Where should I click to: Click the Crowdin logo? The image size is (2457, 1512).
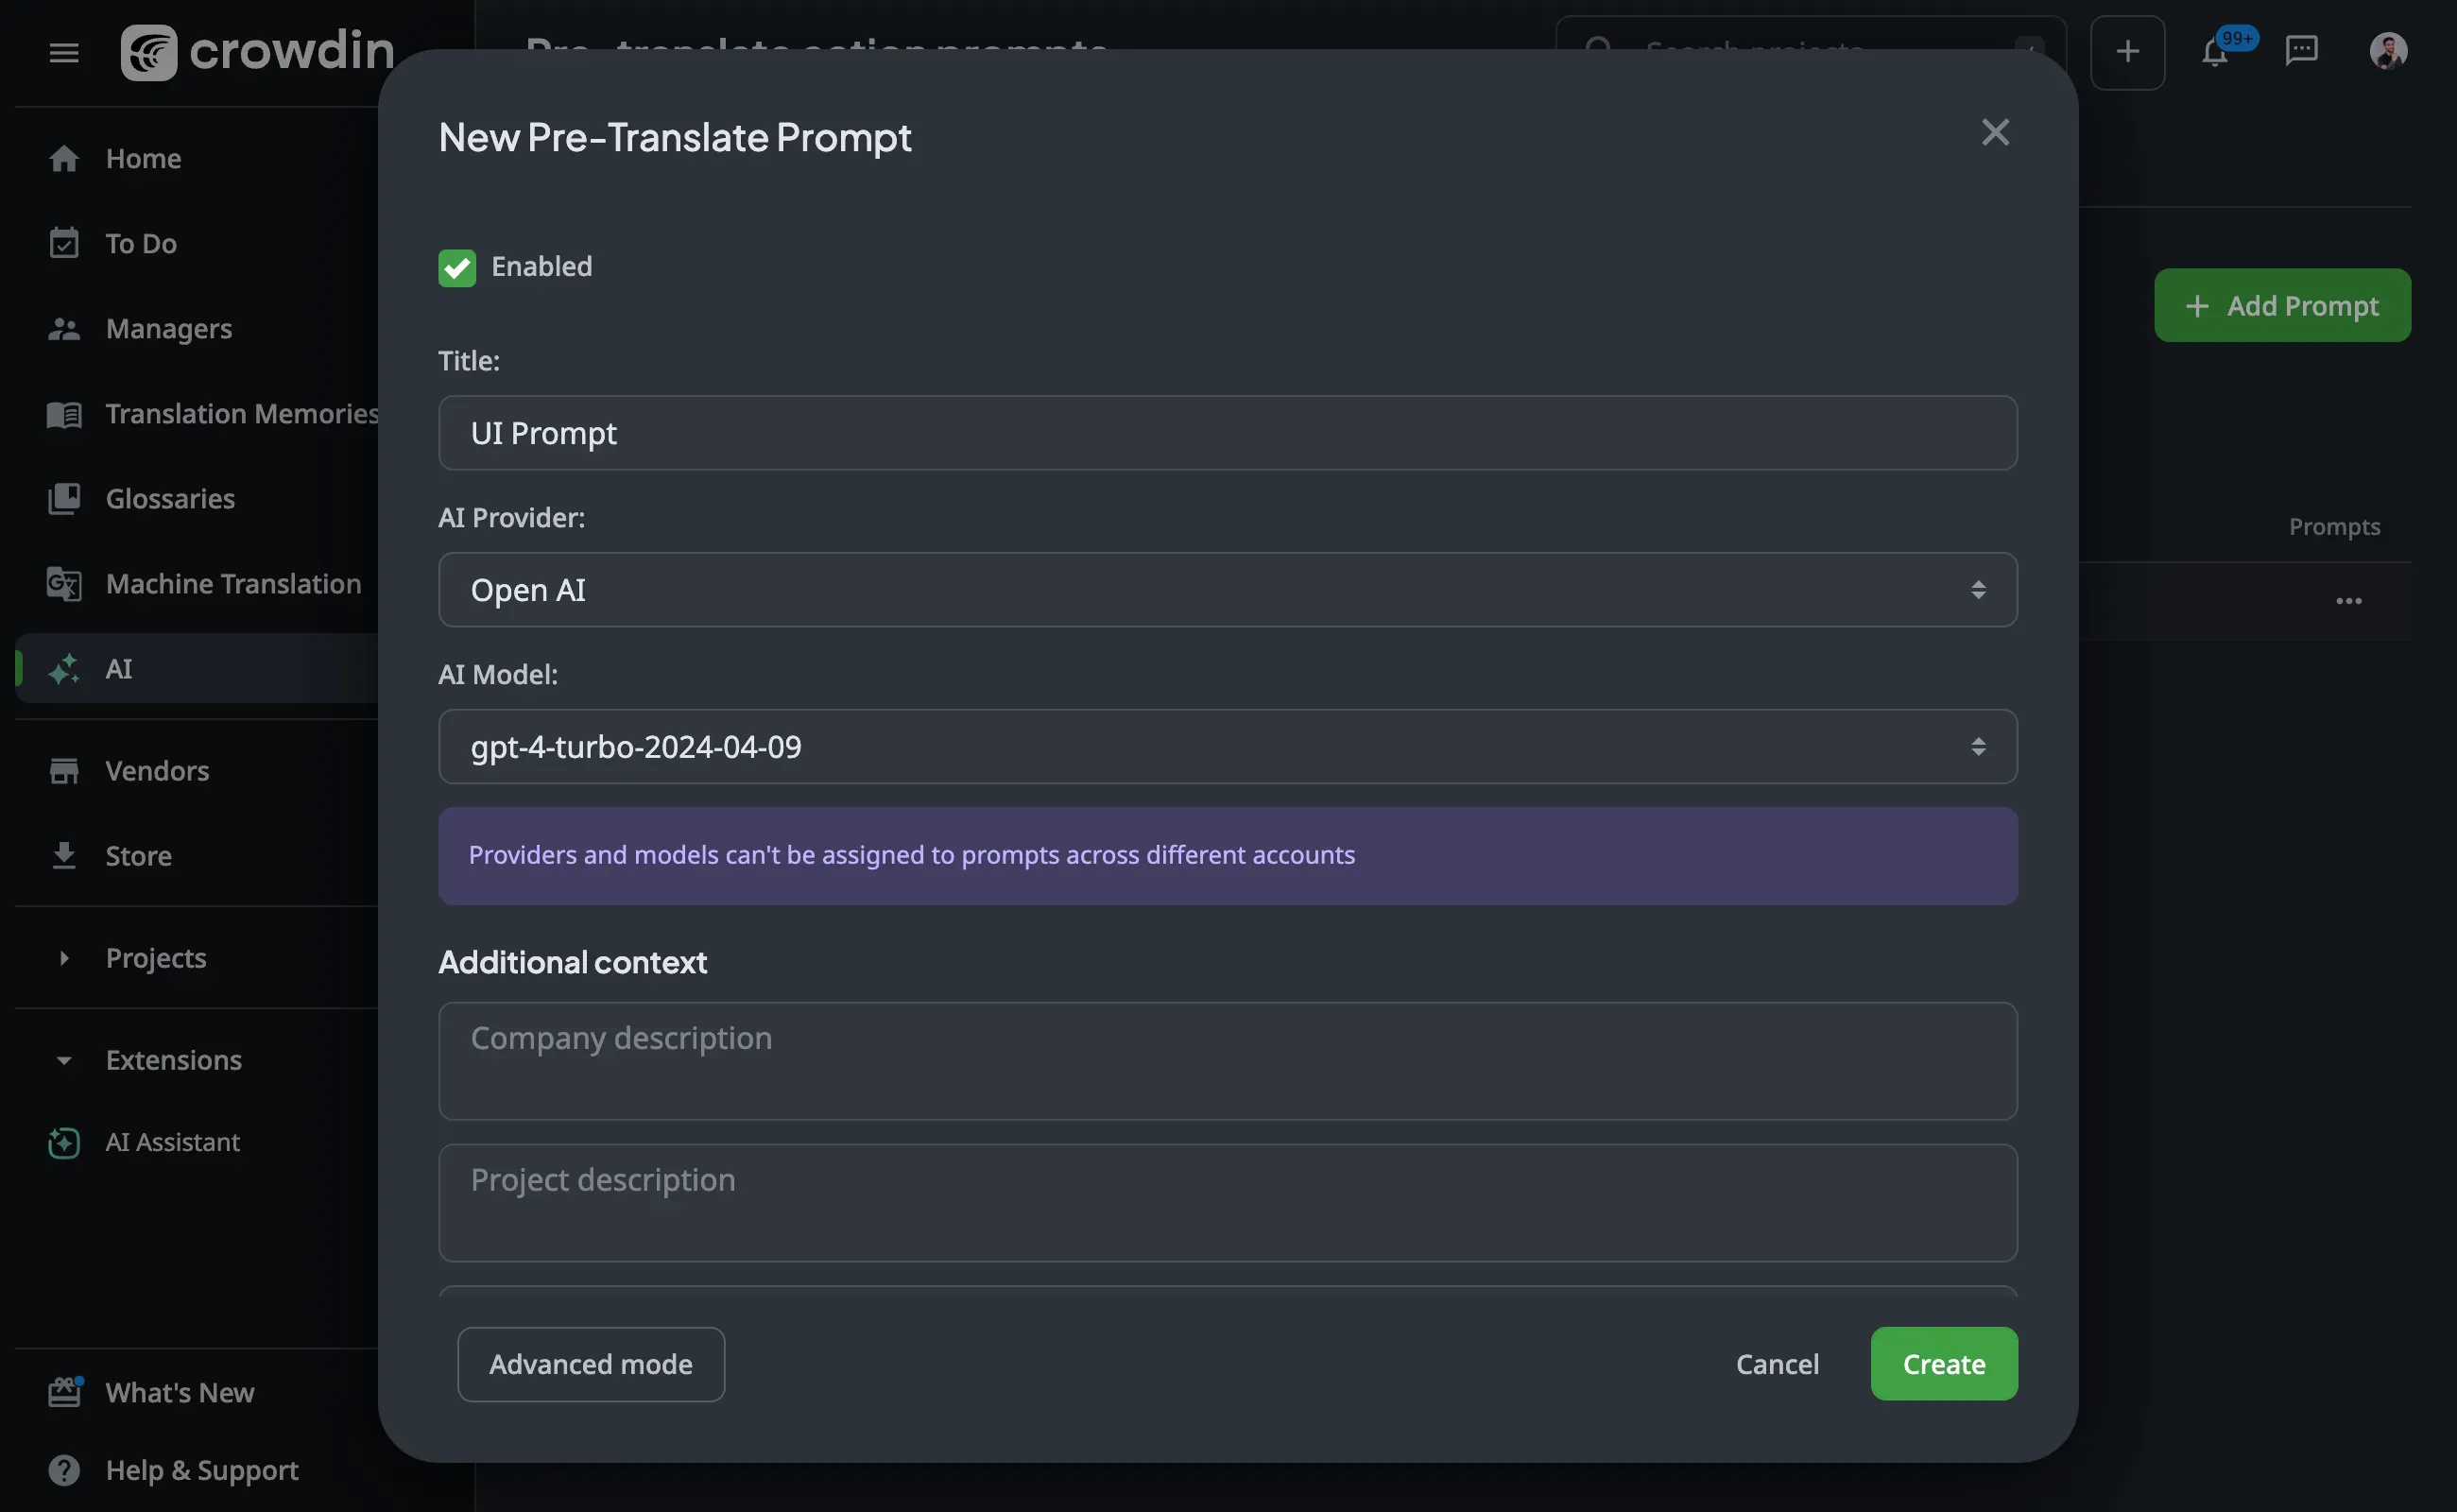[258, 52]
